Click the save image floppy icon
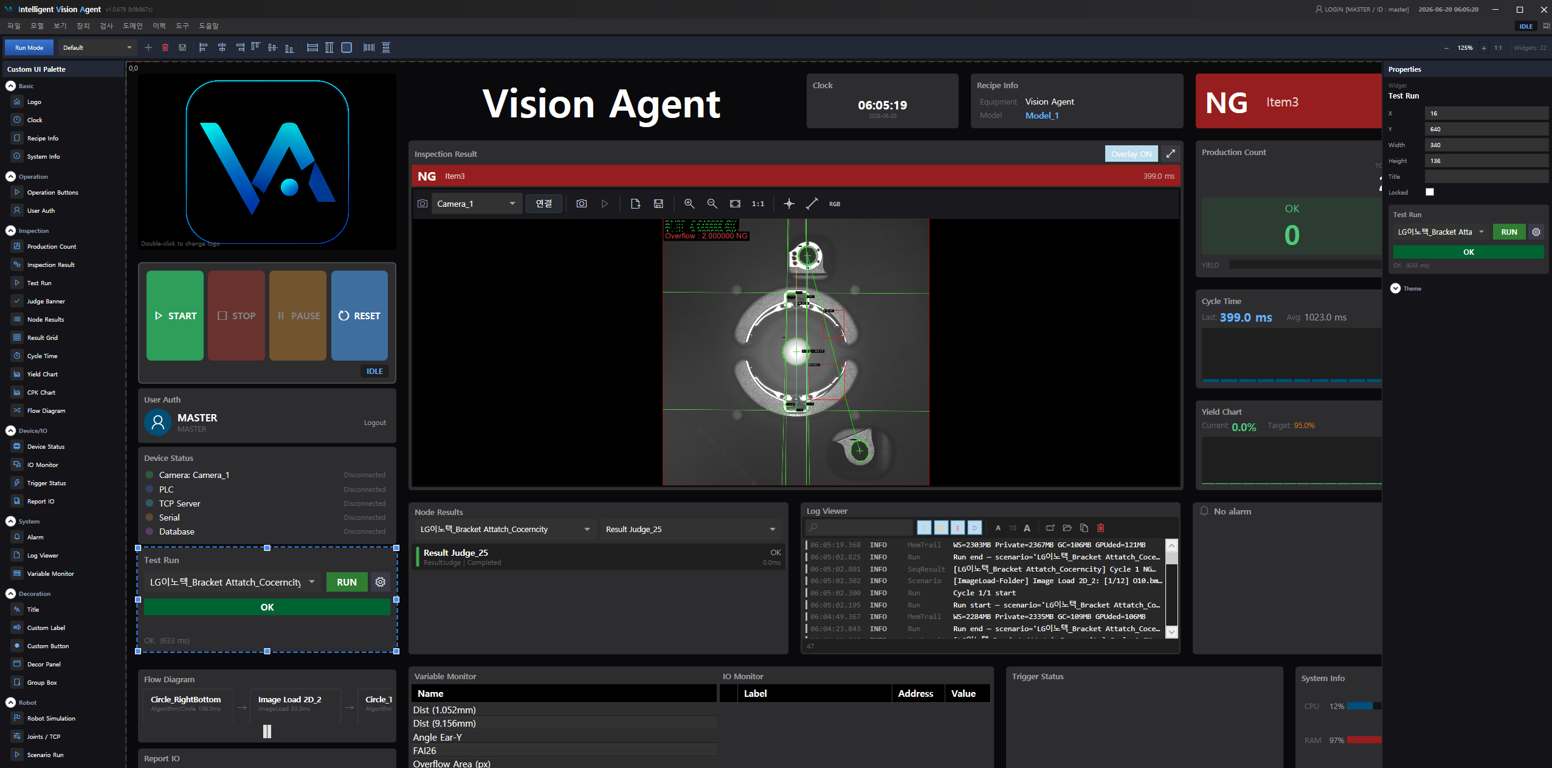 pos(658,204)
